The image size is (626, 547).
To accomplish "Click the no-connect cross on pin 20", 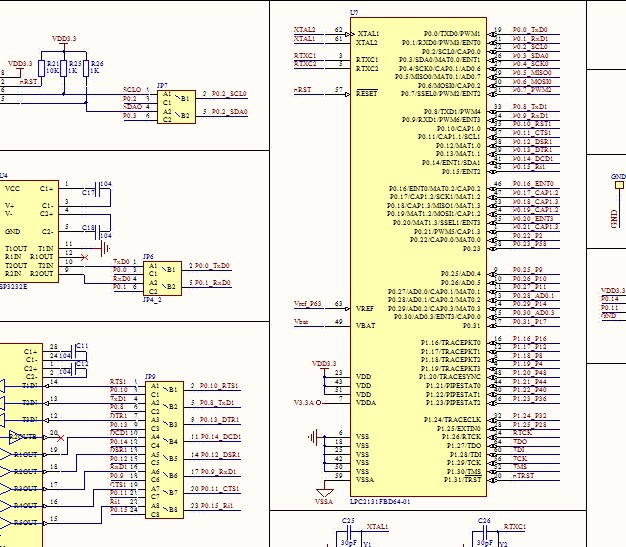I will (61, 438).
